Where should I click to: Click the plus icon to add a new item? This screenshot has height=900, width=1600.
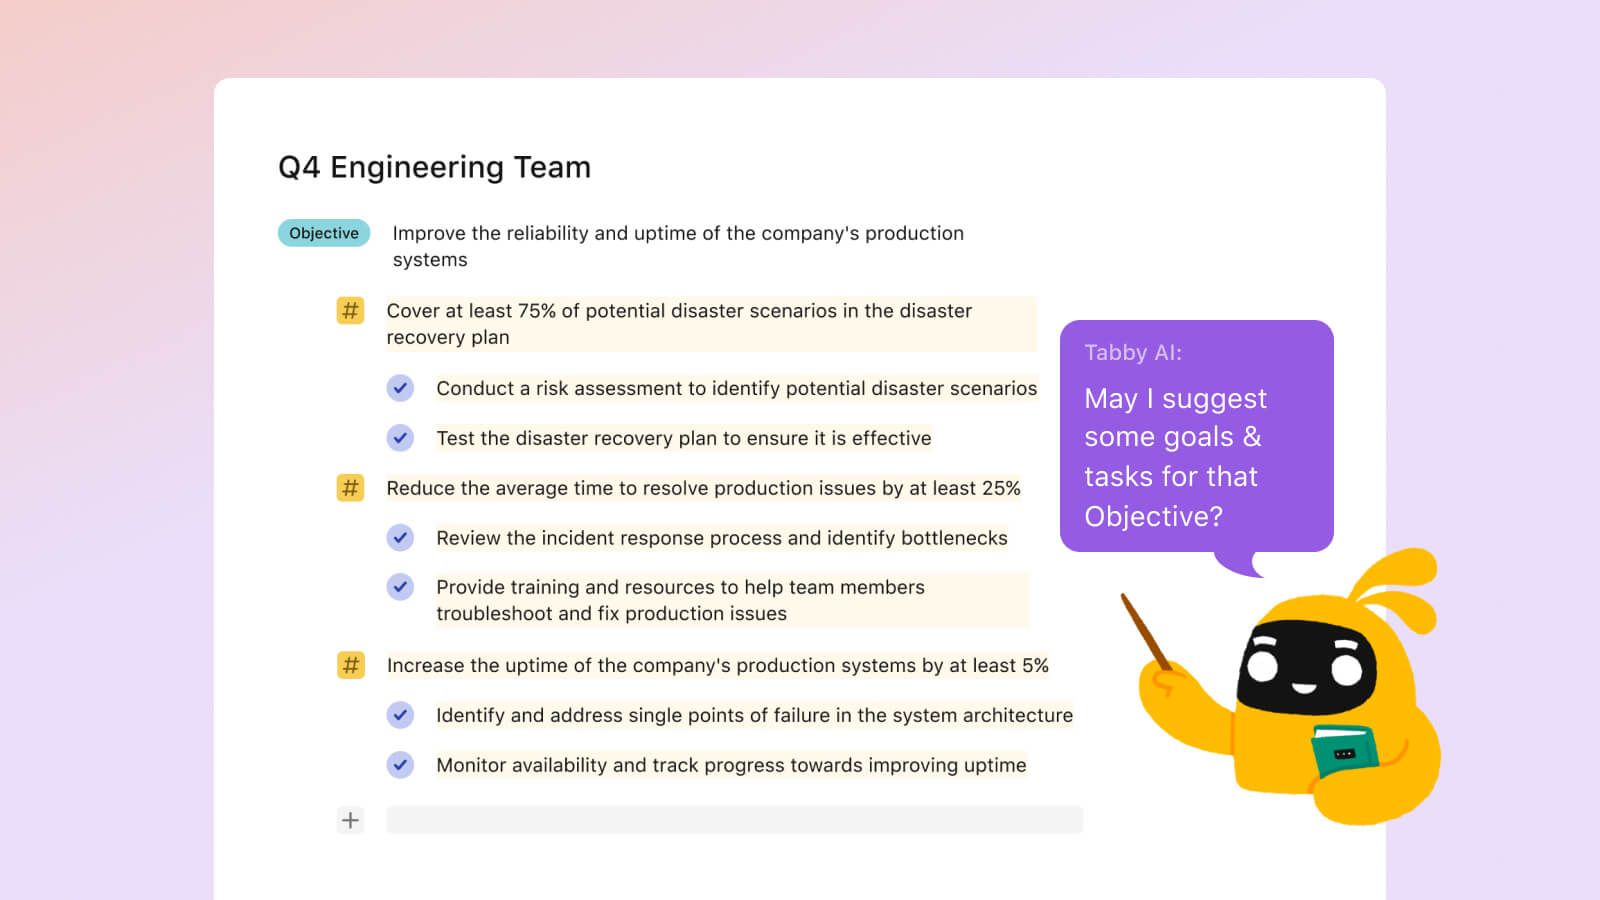pyautogui.click(x=350, y=820)
